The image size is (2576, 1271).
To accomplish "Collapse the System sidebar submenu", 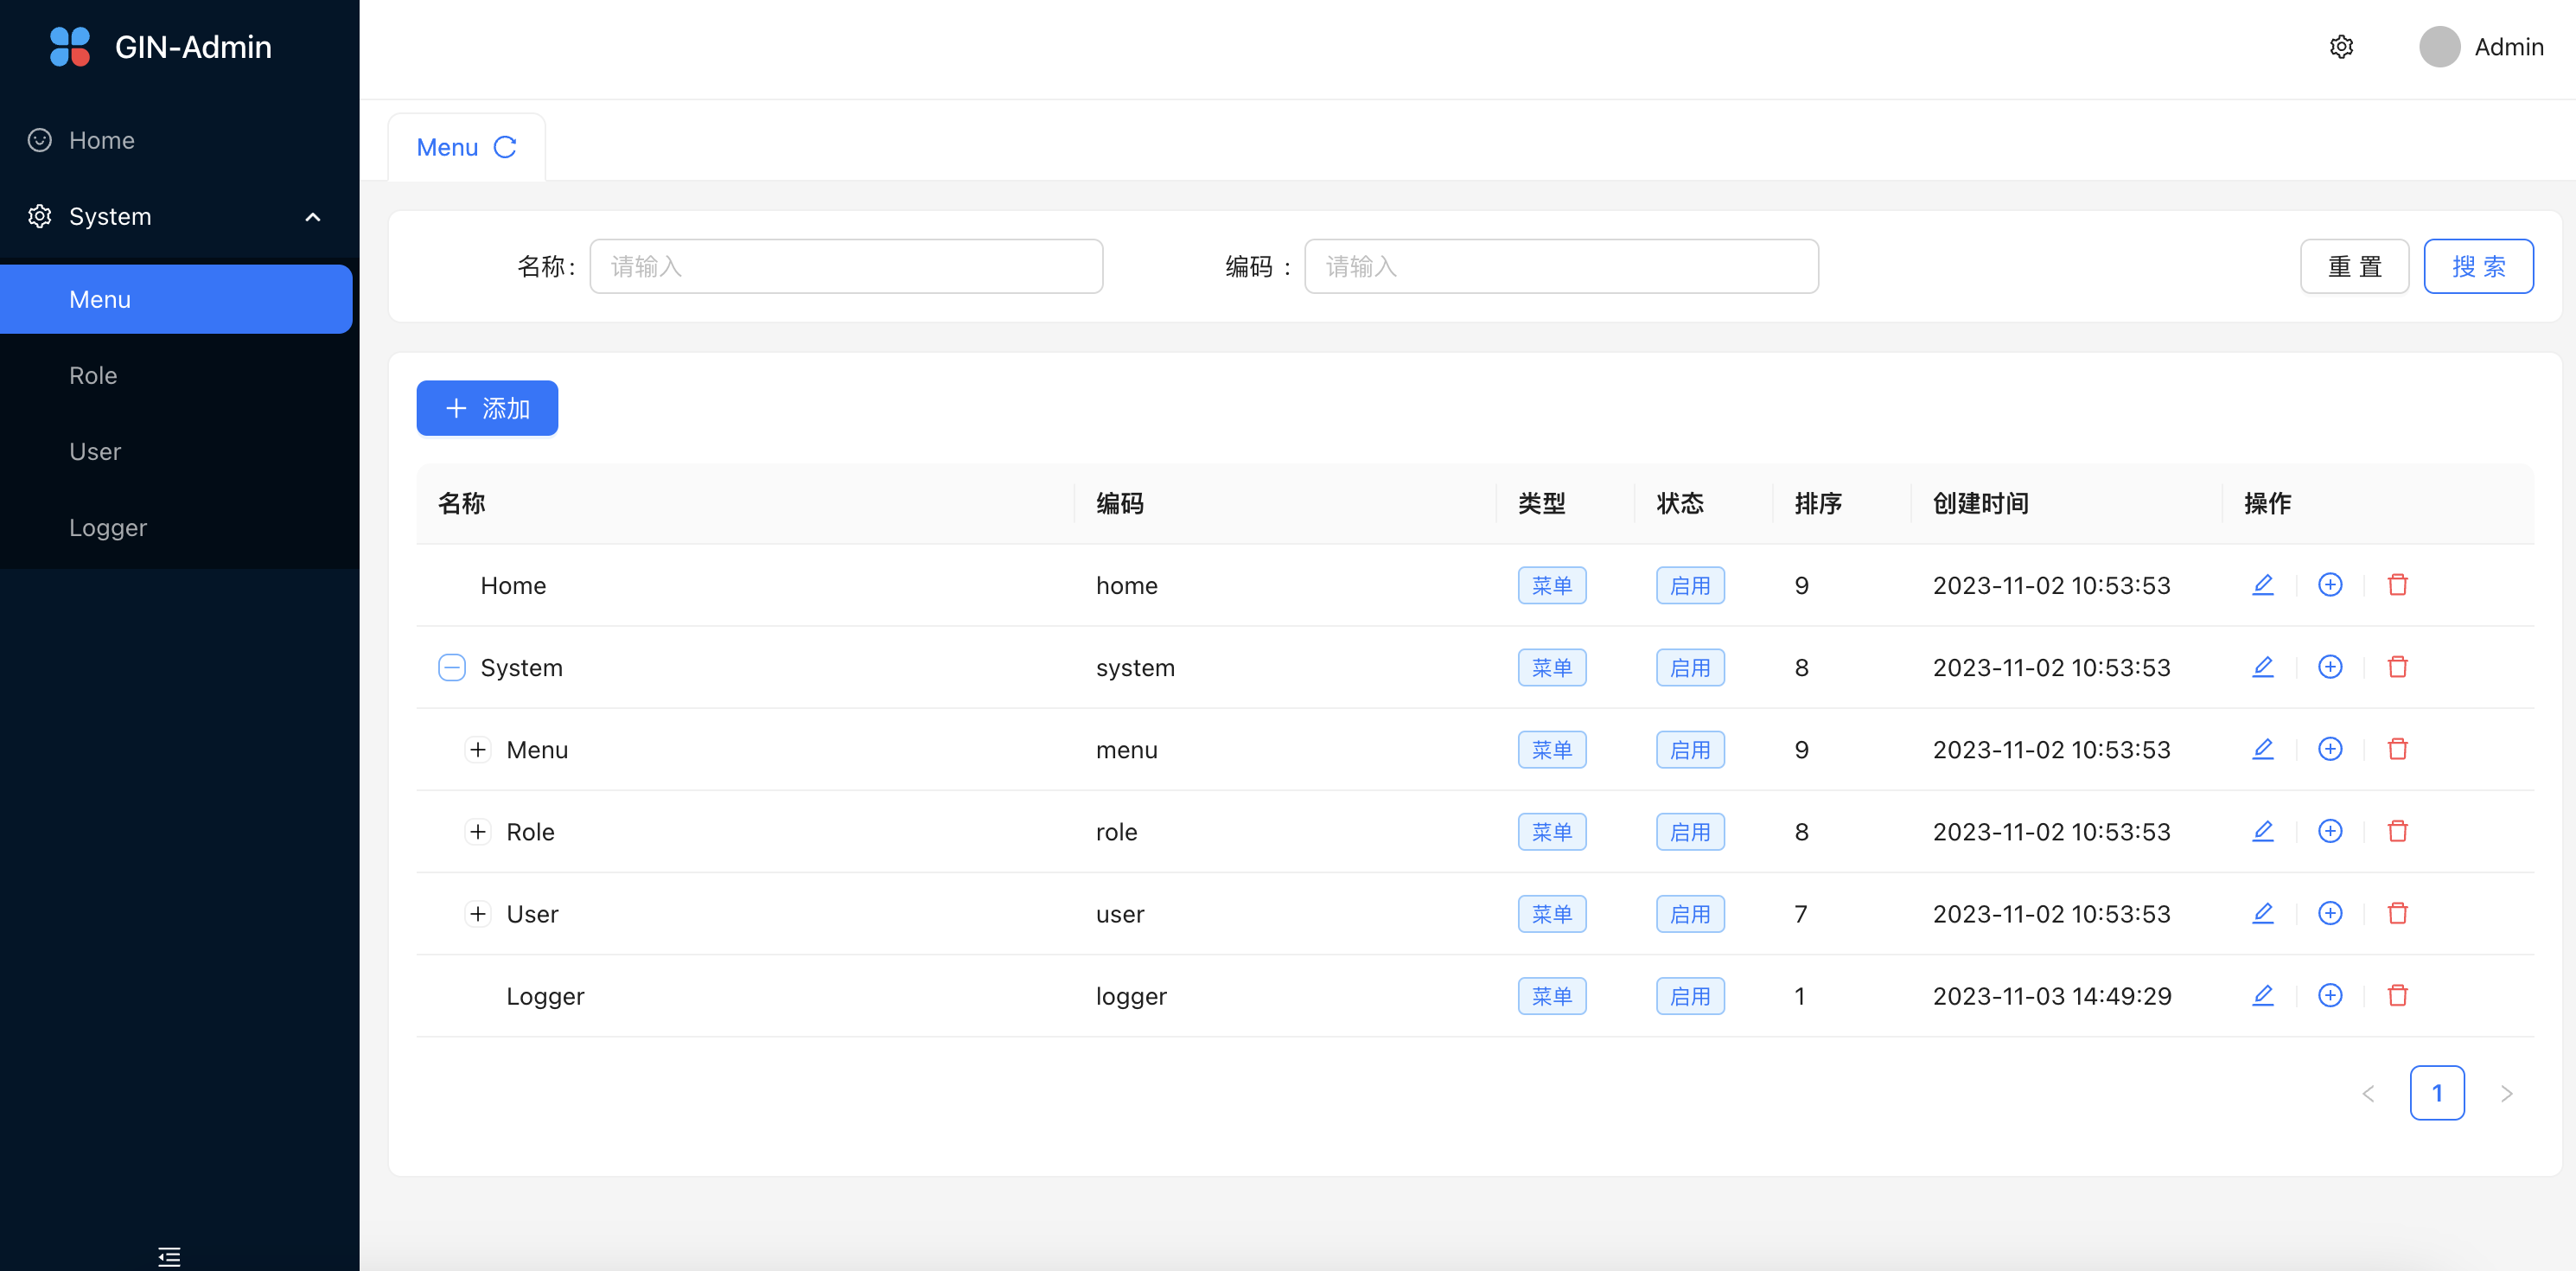I will click(312, 217).
